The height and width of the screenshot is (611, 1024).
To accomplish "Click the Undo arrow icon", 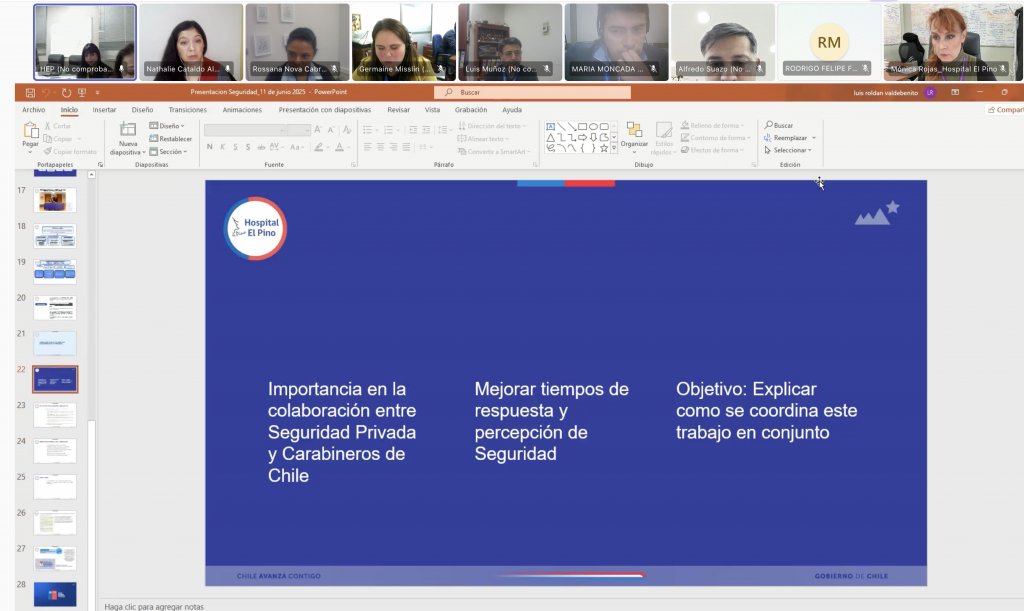I will click(x=46, y=93).
